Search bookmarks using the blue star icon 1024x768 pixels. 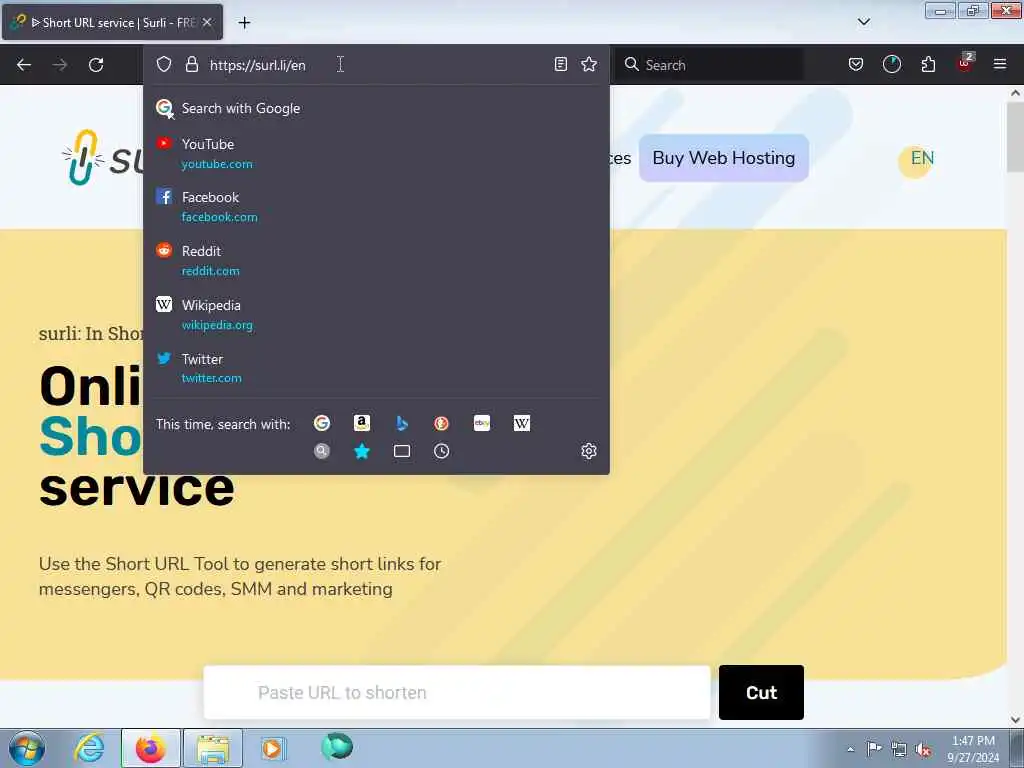[362, 451]
